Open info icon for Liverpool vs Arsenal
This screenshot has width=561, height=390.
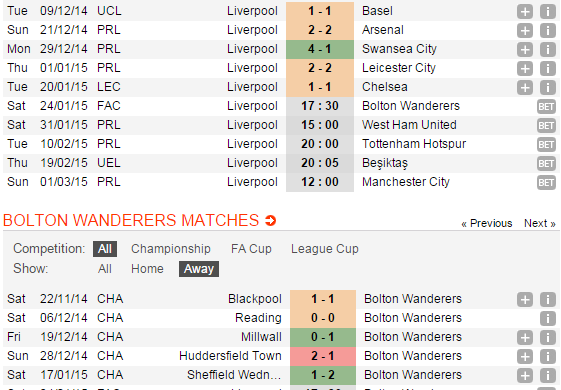click(x=547, y=30)
